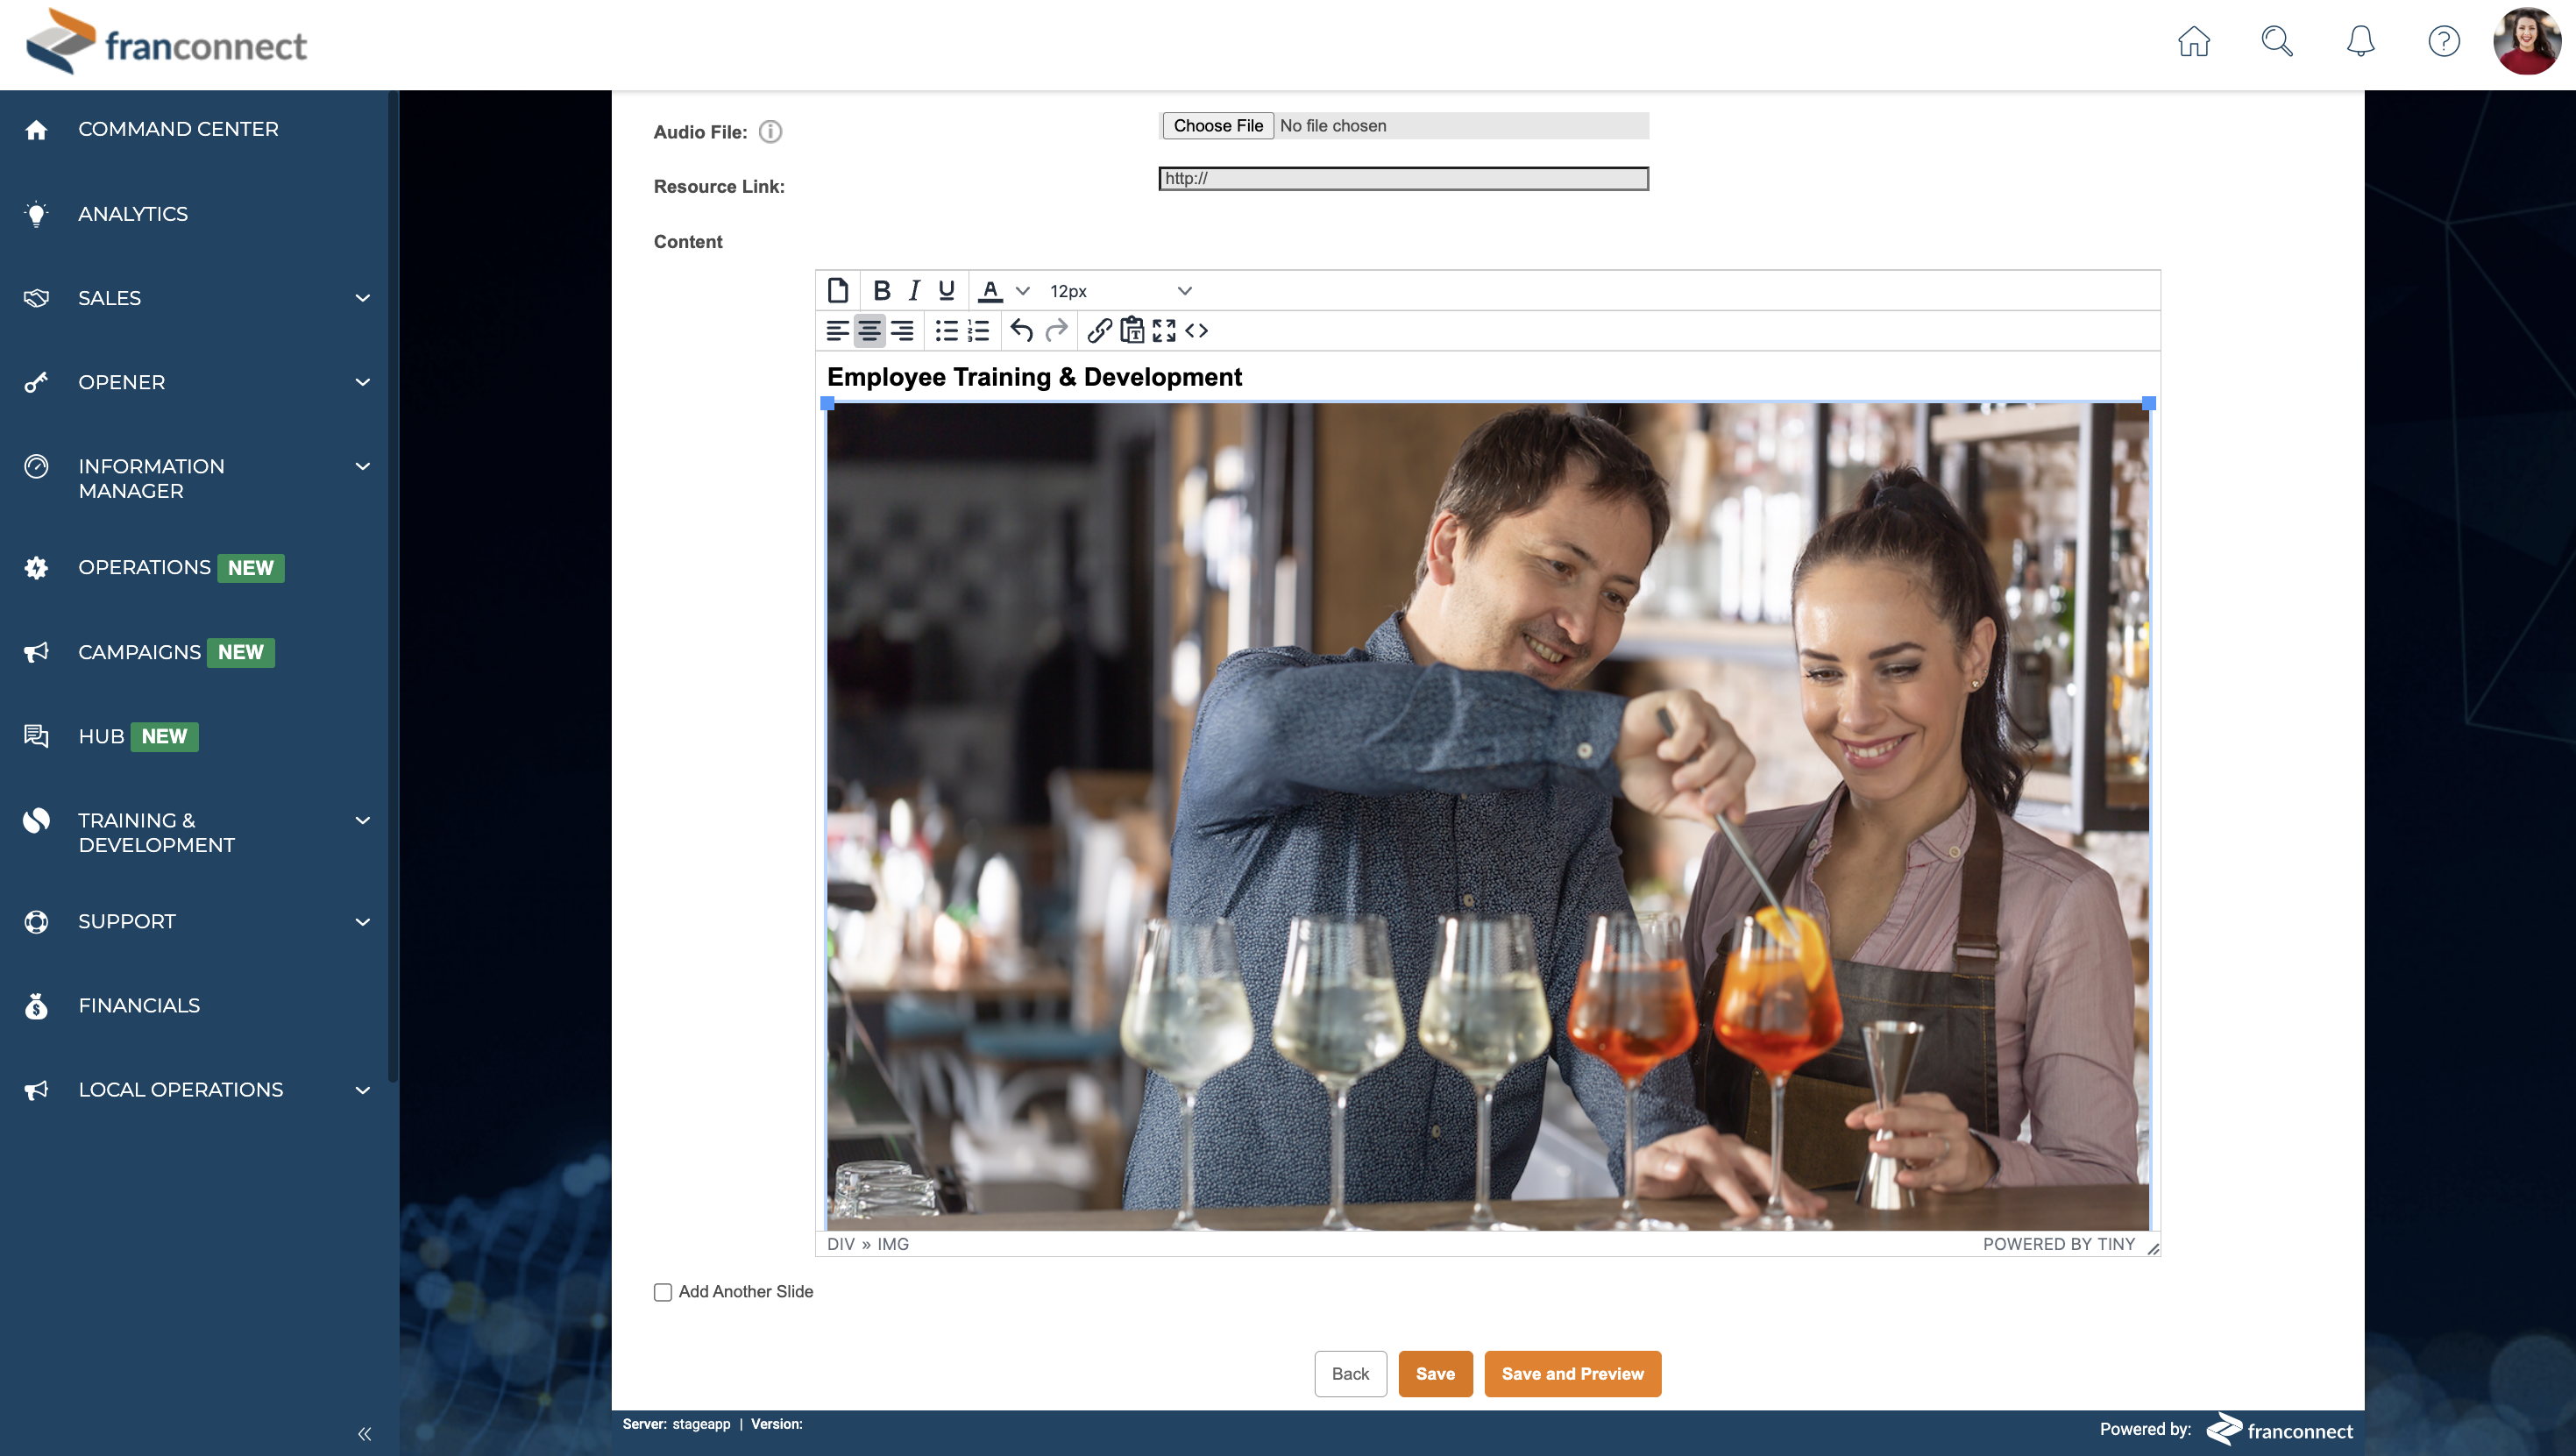The width and height of the screenshot is (2576, 1456).
Task: Check the Add Another Slide box
Action: (663, 1292)
